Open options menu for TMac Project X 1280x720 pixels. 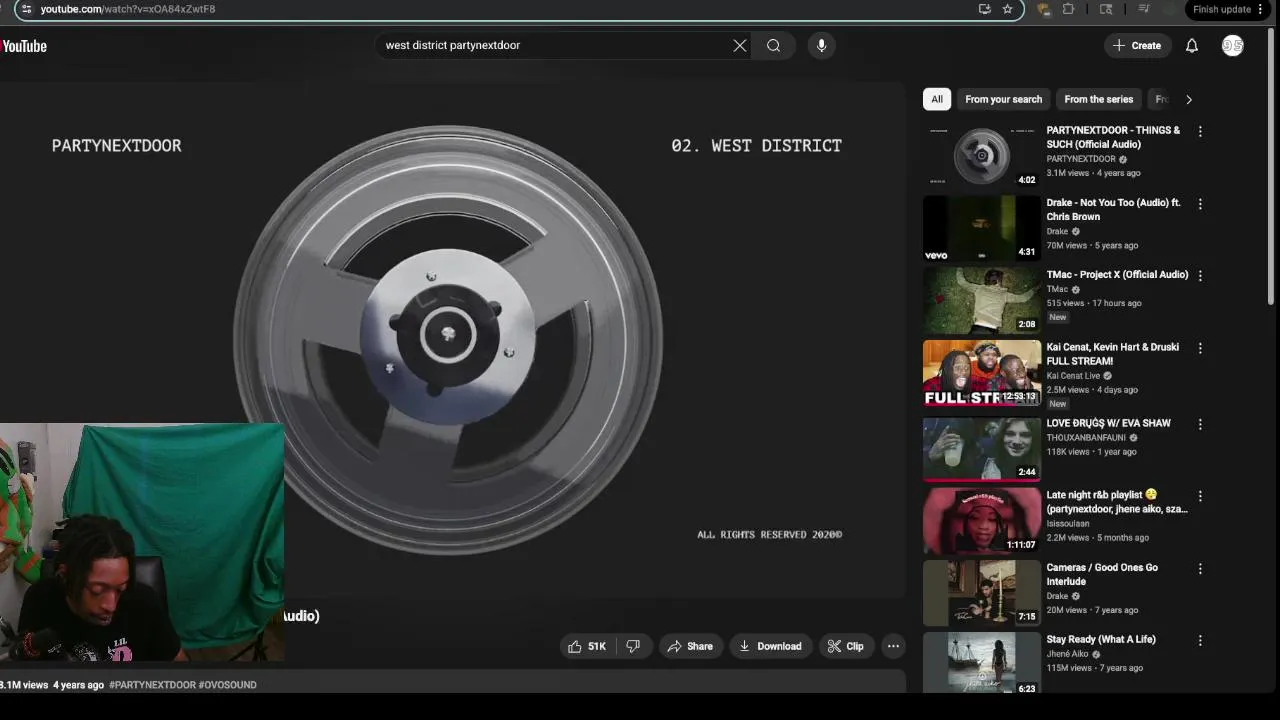(x=1200, y=275)
